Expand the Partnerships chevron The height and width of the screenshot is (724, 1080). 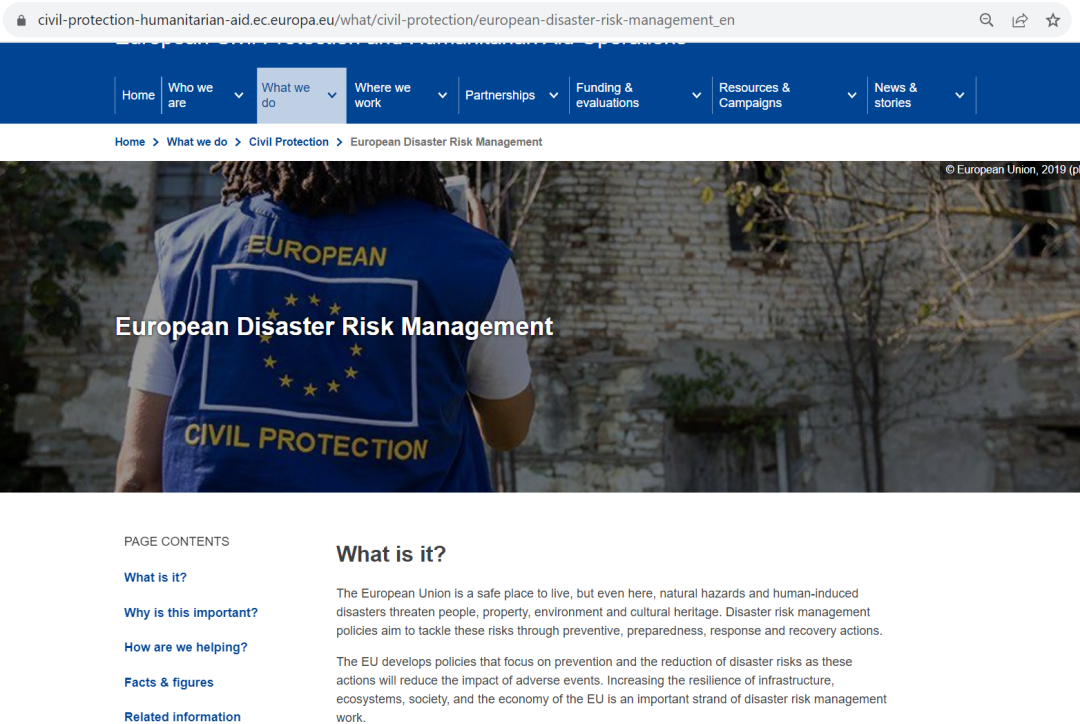click(x=553, y=95)
